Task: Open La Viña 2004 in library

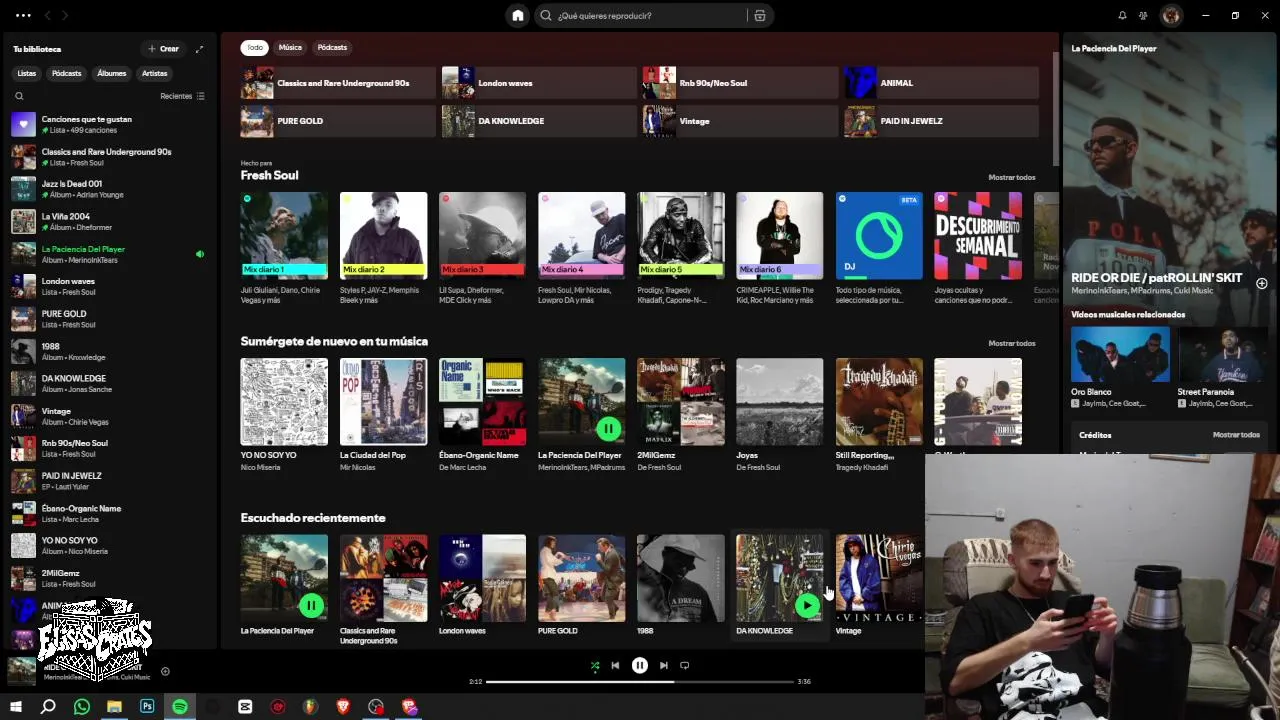Action: tap(109, 221)
